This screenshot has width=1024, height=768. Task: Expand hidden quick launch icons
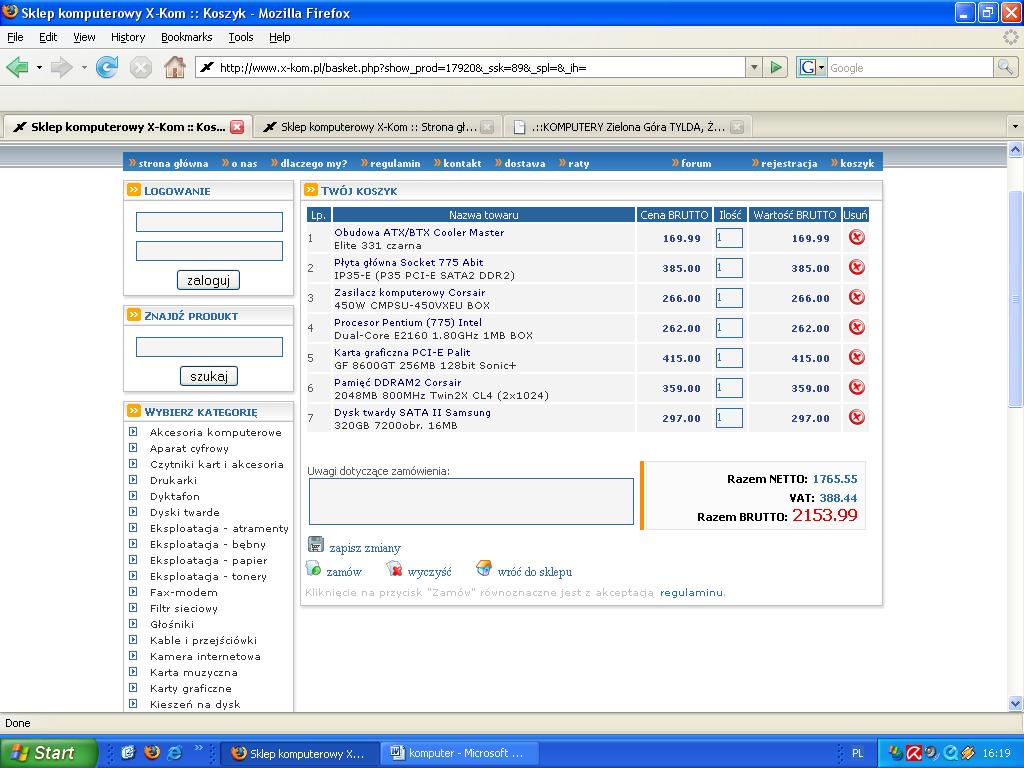[x=199, y=748]
